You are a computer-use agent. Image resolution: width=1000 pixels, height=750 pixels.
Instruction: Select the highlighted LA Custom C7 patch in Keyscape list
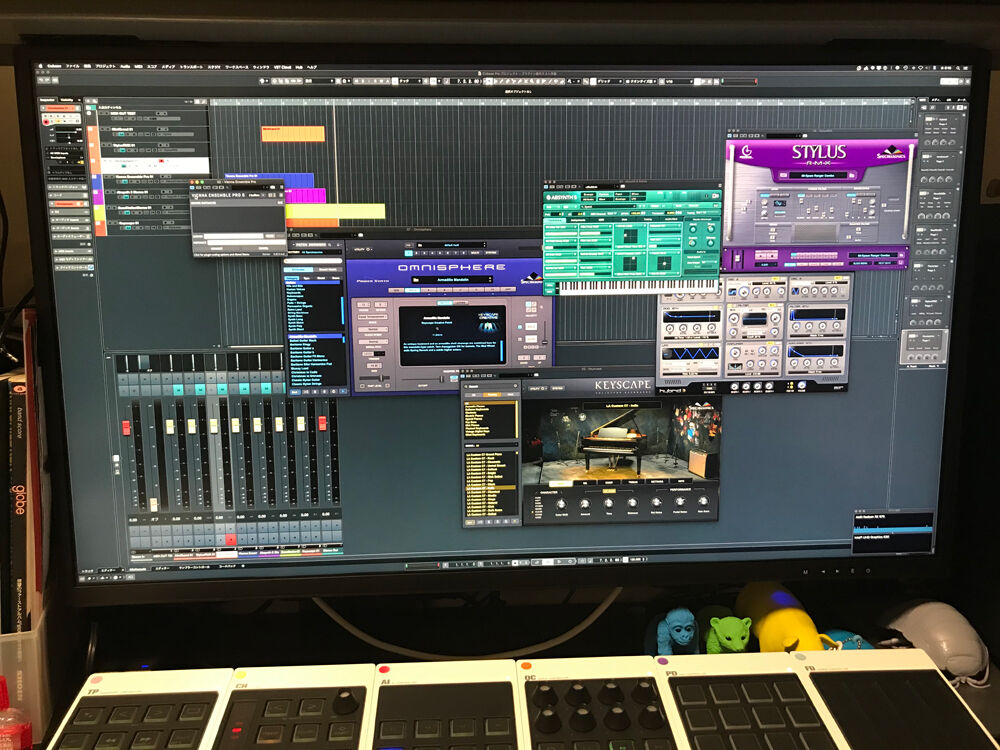click(x=490, y=487)
